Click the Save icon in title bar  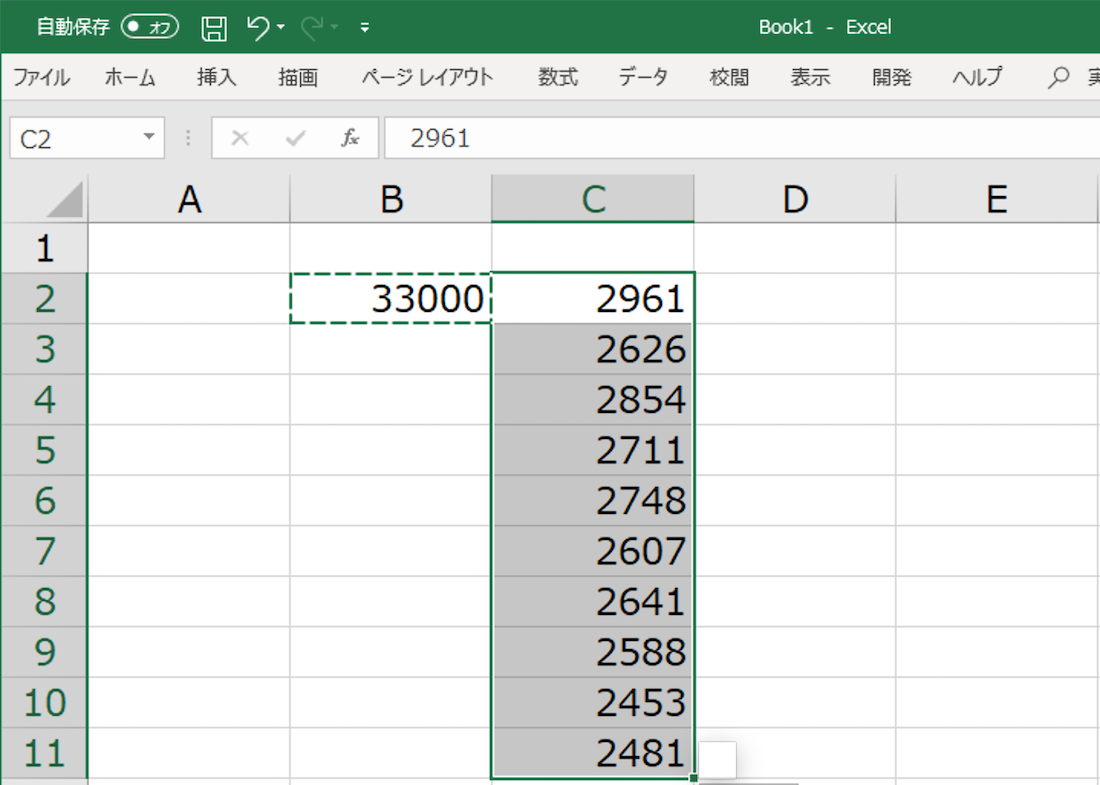click(x=214, y=28)
